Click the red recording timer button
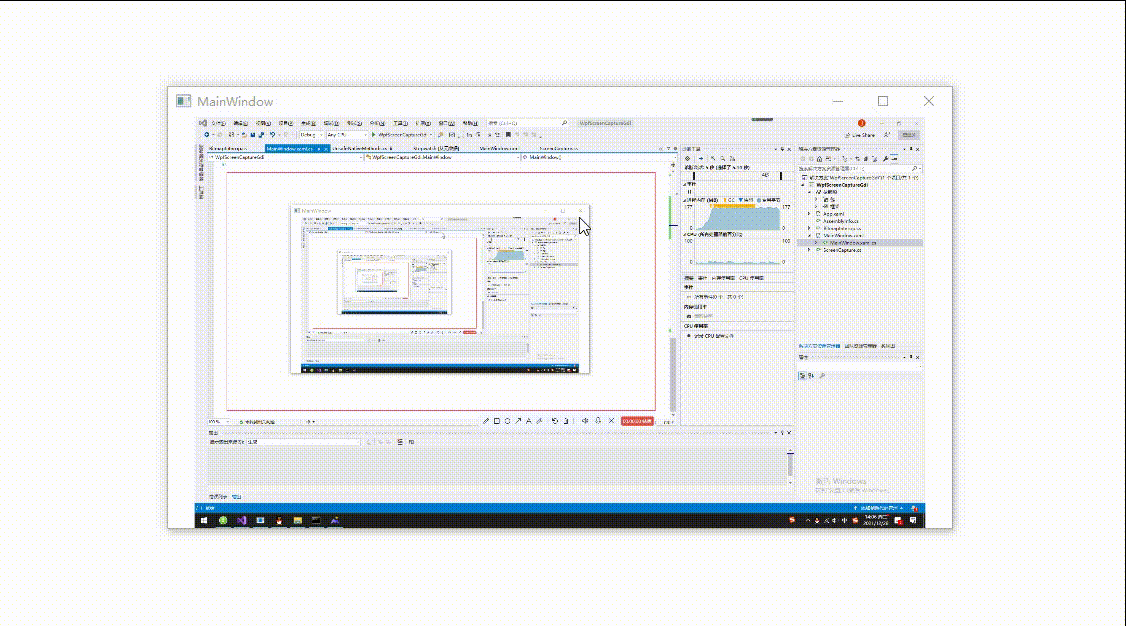This screenshot has width=1126, height=626. pos(637,421)
